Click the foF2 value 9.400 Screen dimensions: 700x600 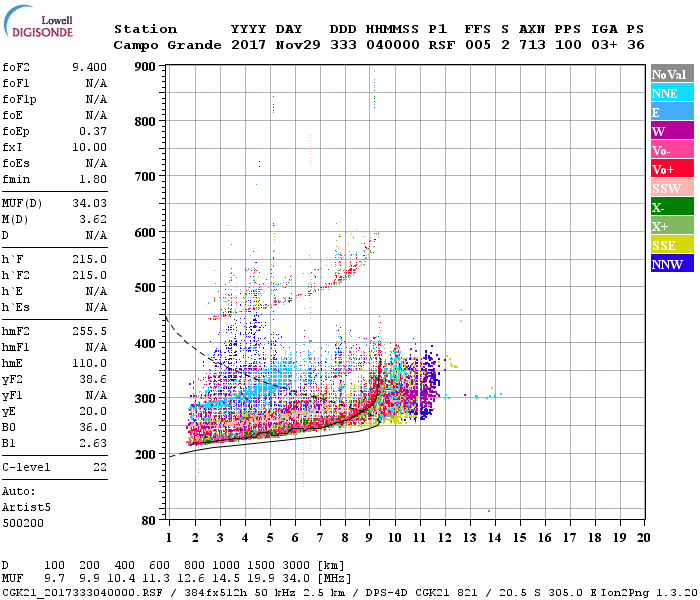90,67
